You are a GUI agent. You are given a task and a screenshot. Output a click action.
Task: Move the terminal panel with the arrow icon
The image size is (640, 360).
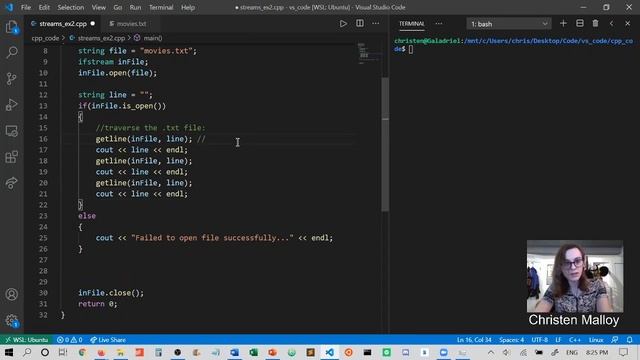[611, 24]
